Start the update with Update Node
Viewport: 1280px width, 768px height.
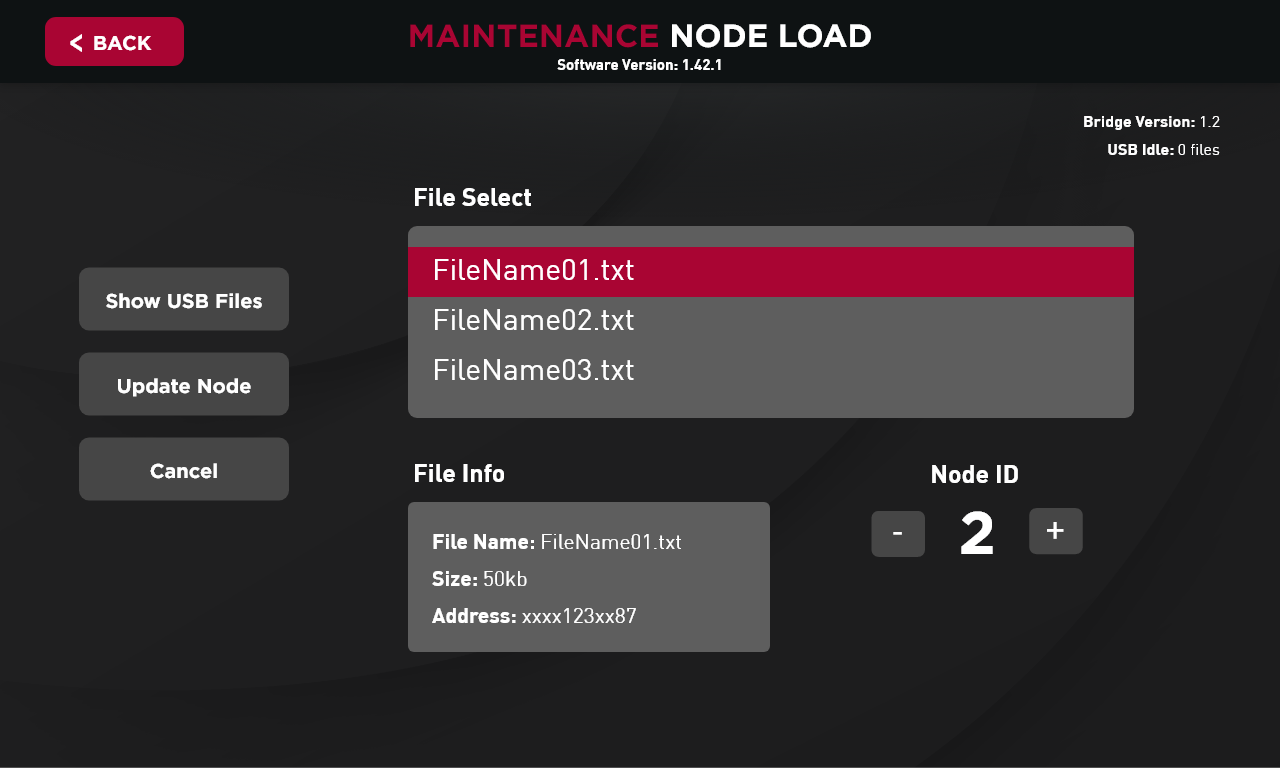pyautogui.click(x=184, y=385)
